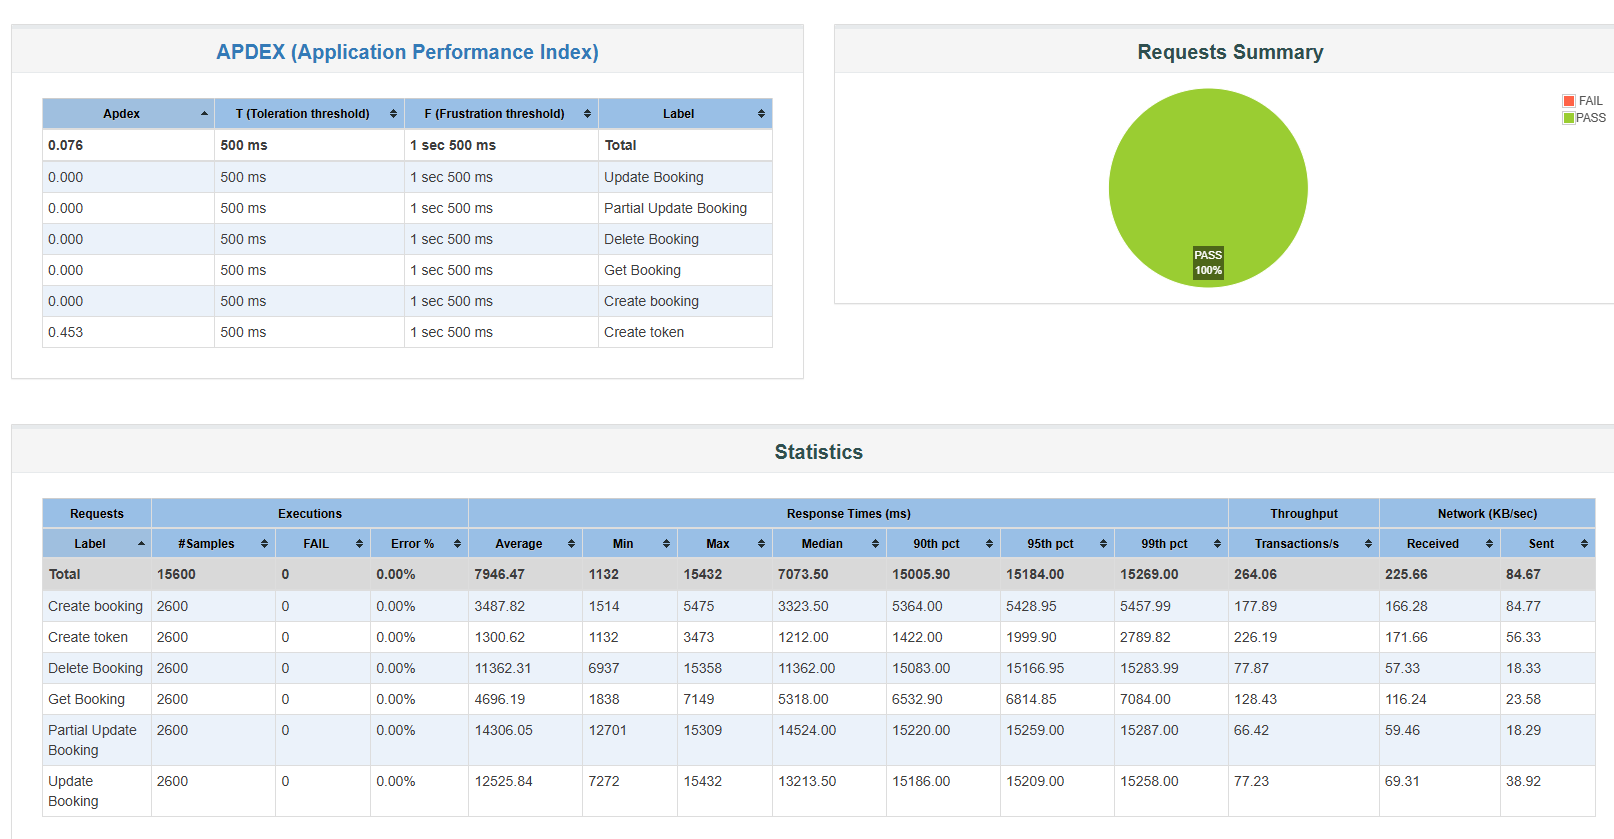Image resolution: width=1614 pixels, height=839 pixels.
Task: Click the Requests Summary panel heading
Action: coord(1230,52)
